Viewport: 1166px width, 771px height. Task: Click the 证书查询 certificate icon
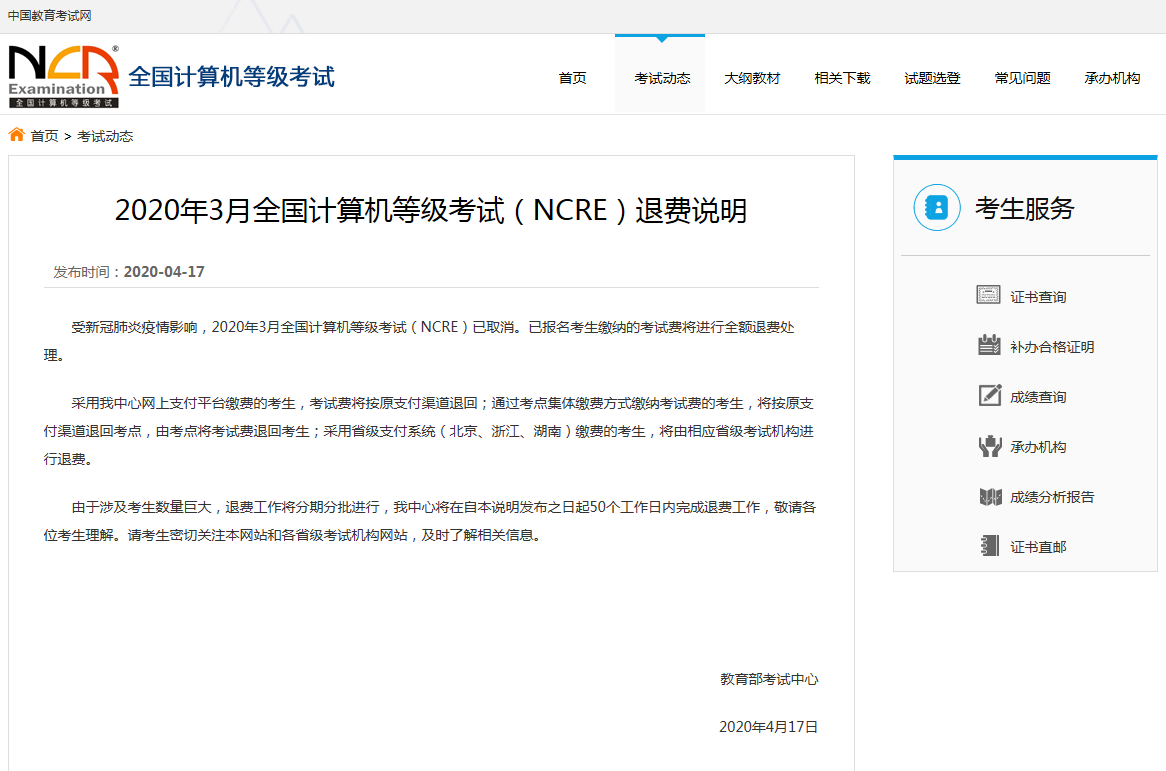(x=988, y=295)
